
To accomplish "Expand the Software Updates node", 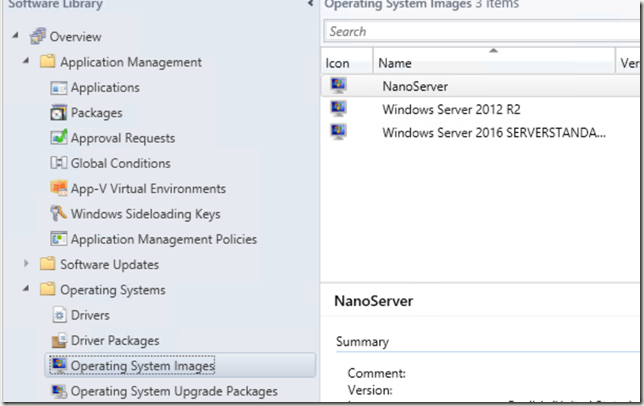I will (26, 264).
